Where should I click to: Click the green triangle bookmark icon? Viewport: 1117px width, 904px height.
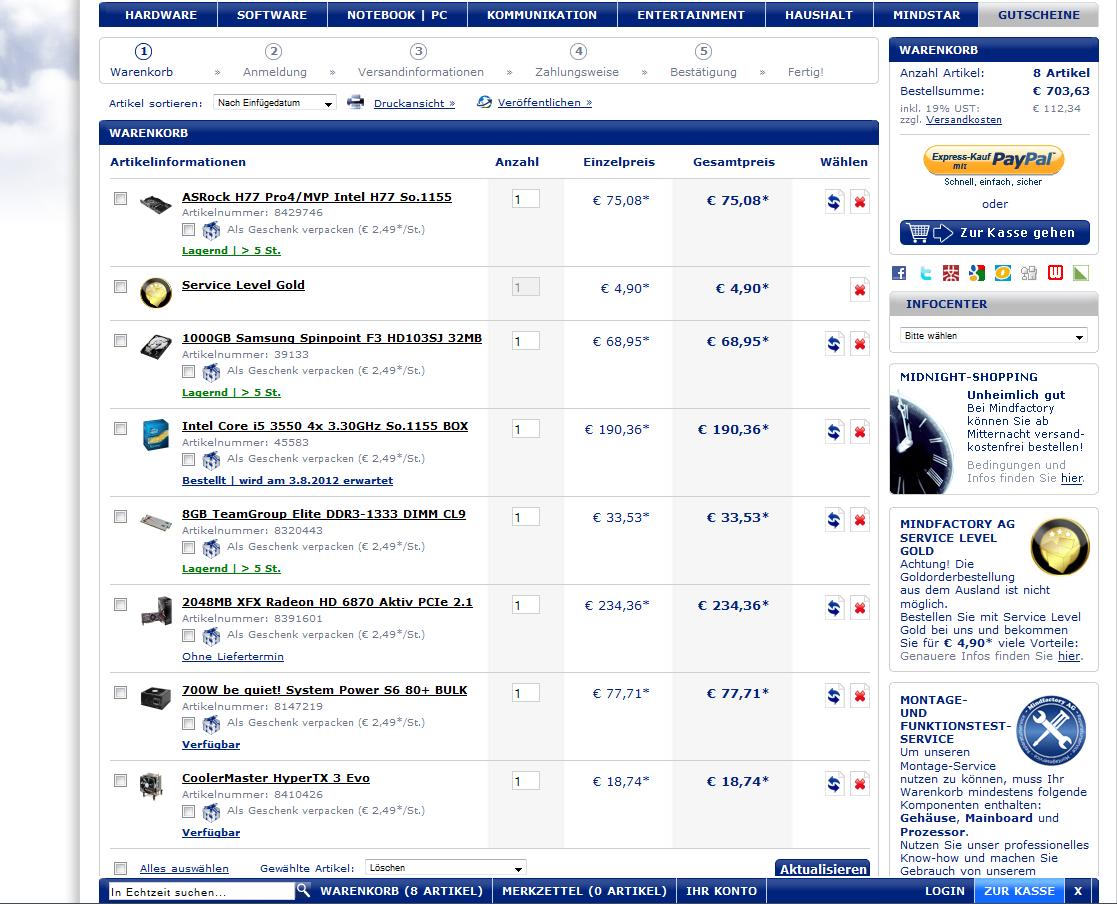[1081, 273]
